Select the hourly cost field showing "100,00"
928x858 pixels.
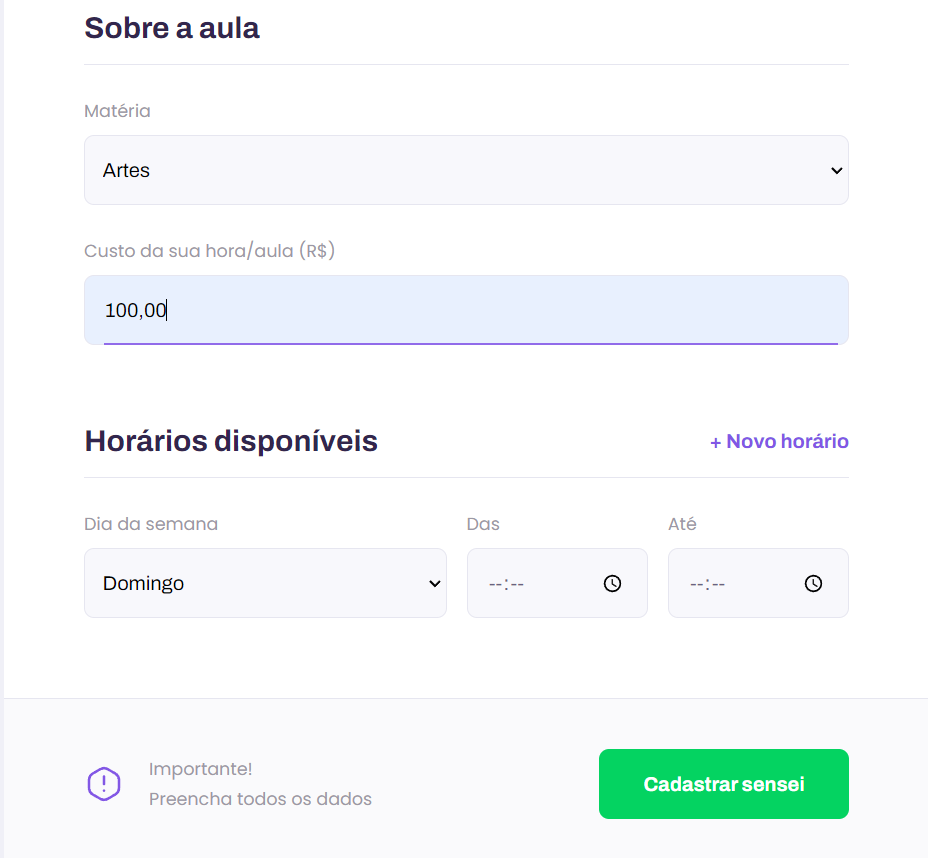coord(465,310)
